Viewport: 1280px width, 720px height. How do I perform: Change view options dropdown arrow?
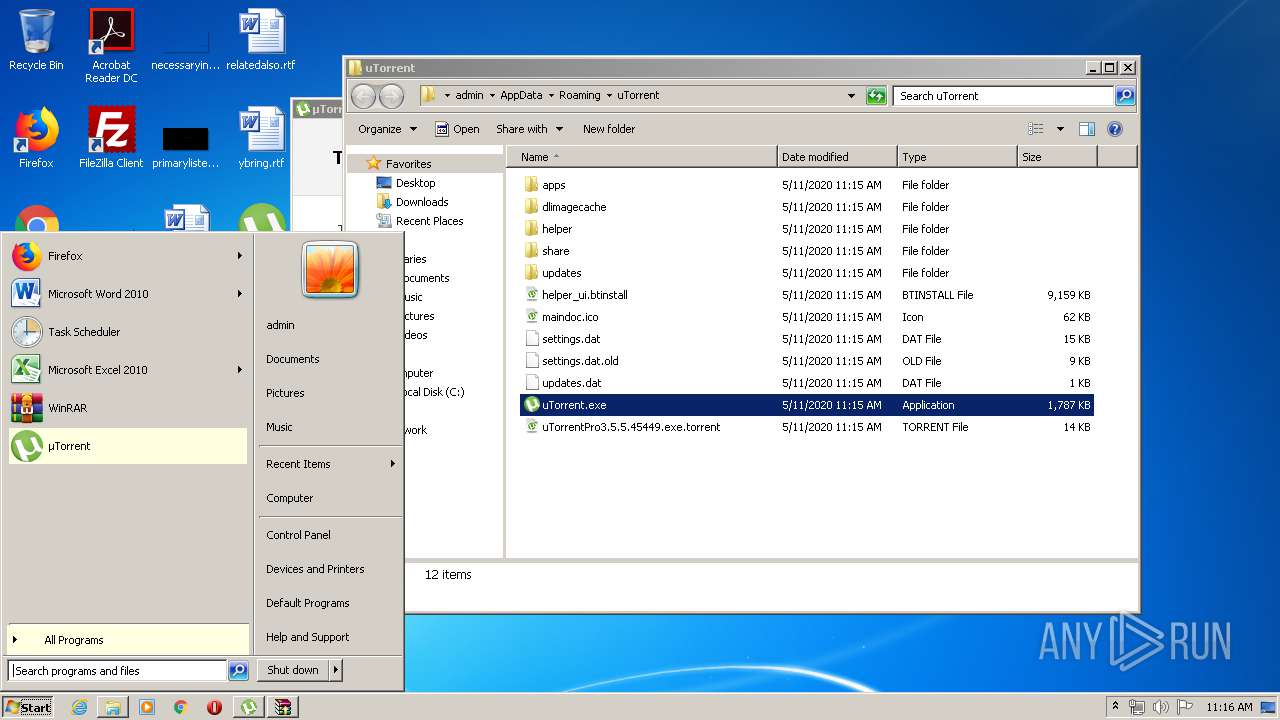[x=1060, y=129]
